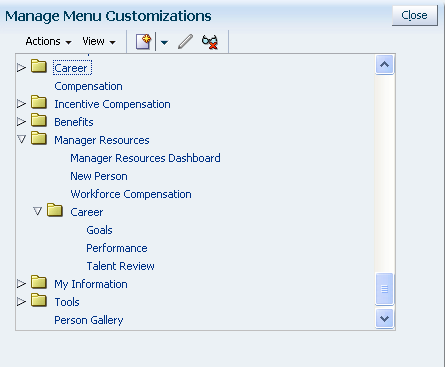Click the scroll down arrow button
Screen dimensions: 445x367
[384, 319]
